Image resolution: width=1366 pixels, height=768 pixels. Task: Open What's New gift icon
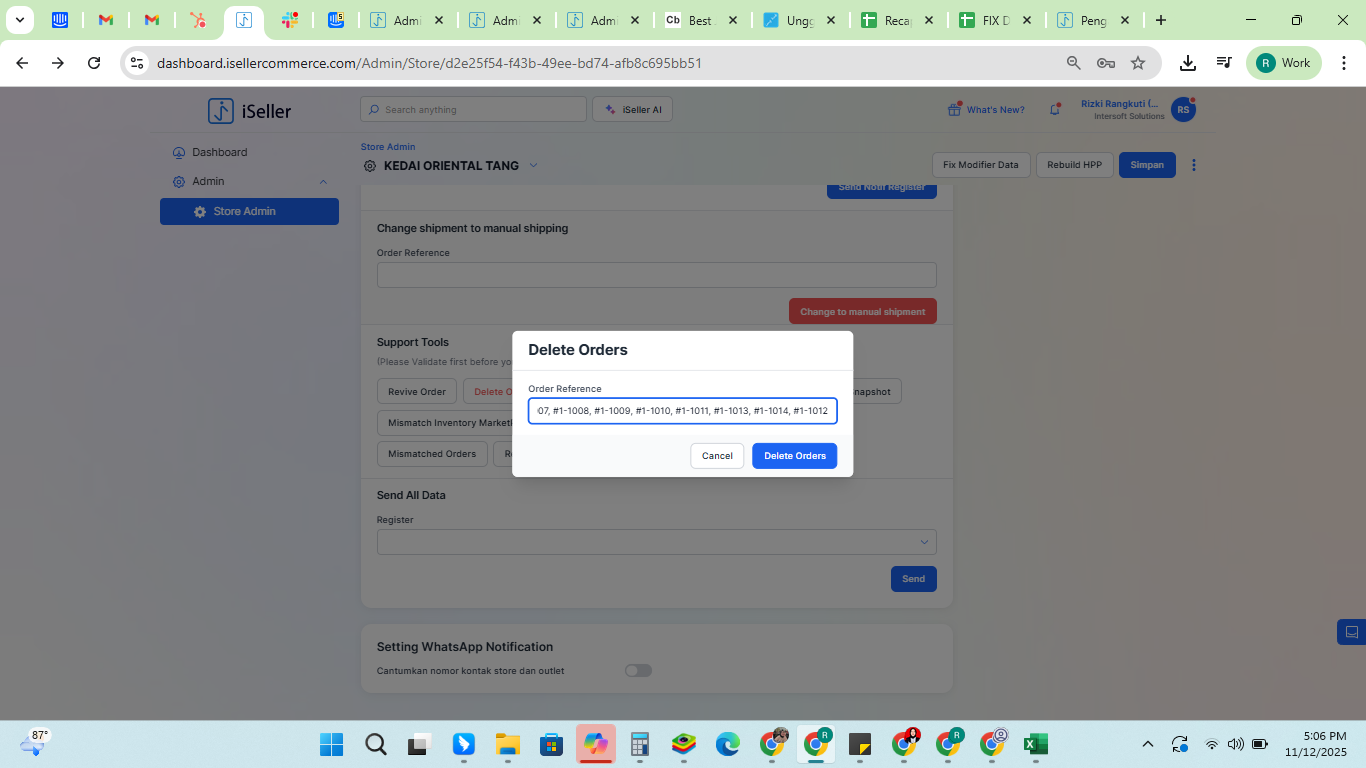(954, 110)
